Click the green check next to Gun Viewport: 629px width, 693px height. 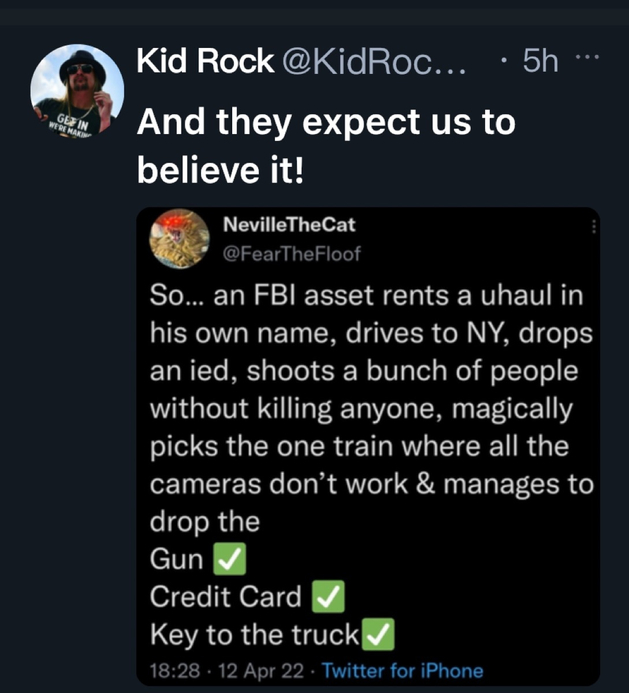(x=229, y=559)
